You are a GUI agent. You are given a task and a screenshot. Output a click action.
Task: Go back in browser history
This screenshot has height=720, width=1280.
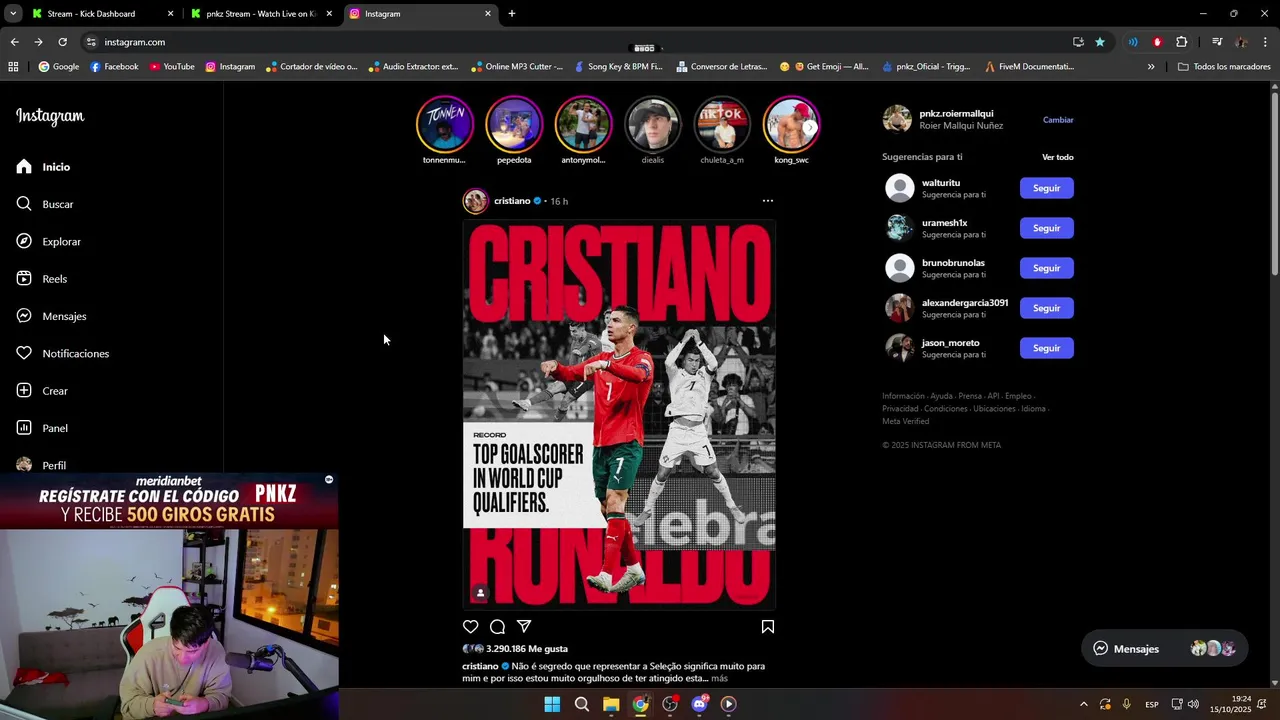[14, 42]
